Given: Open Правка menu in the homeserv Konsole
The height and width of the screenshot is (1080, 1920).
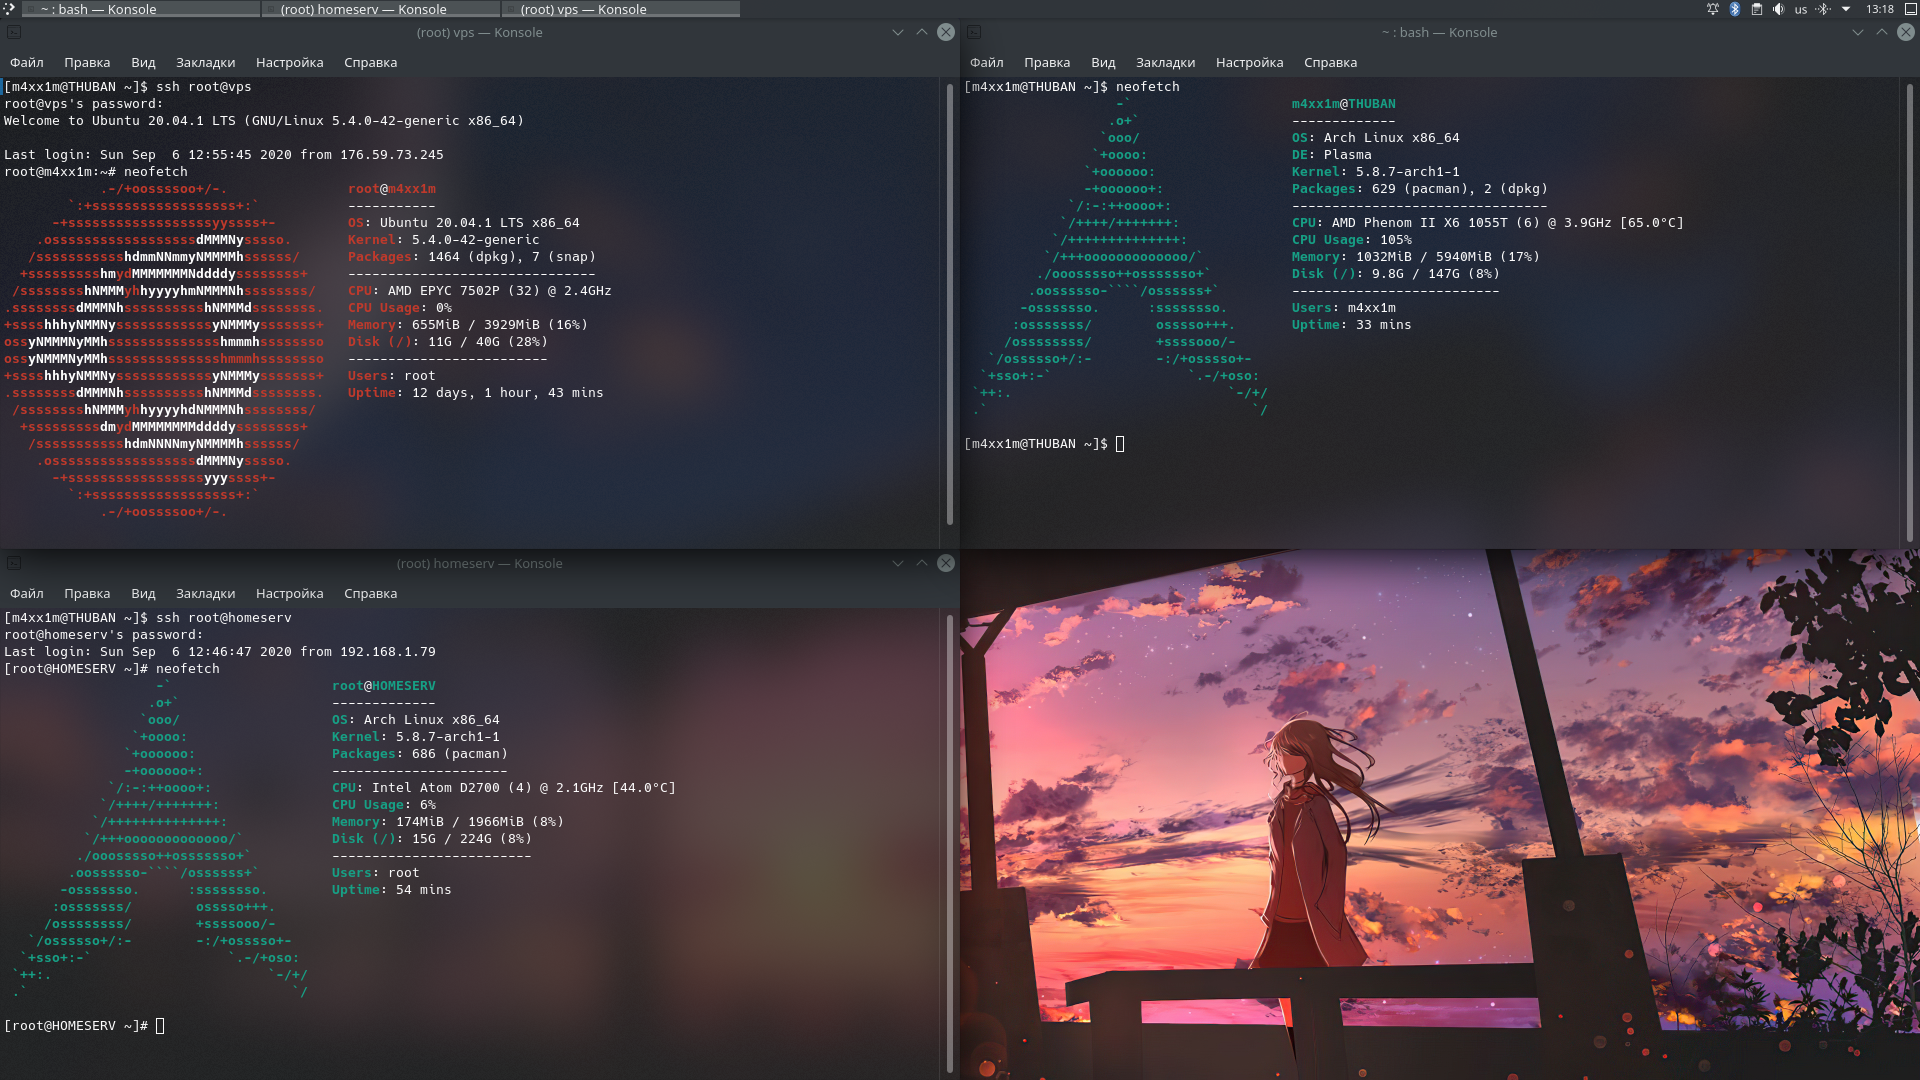Looking at the screenshot, I should 87,593.
